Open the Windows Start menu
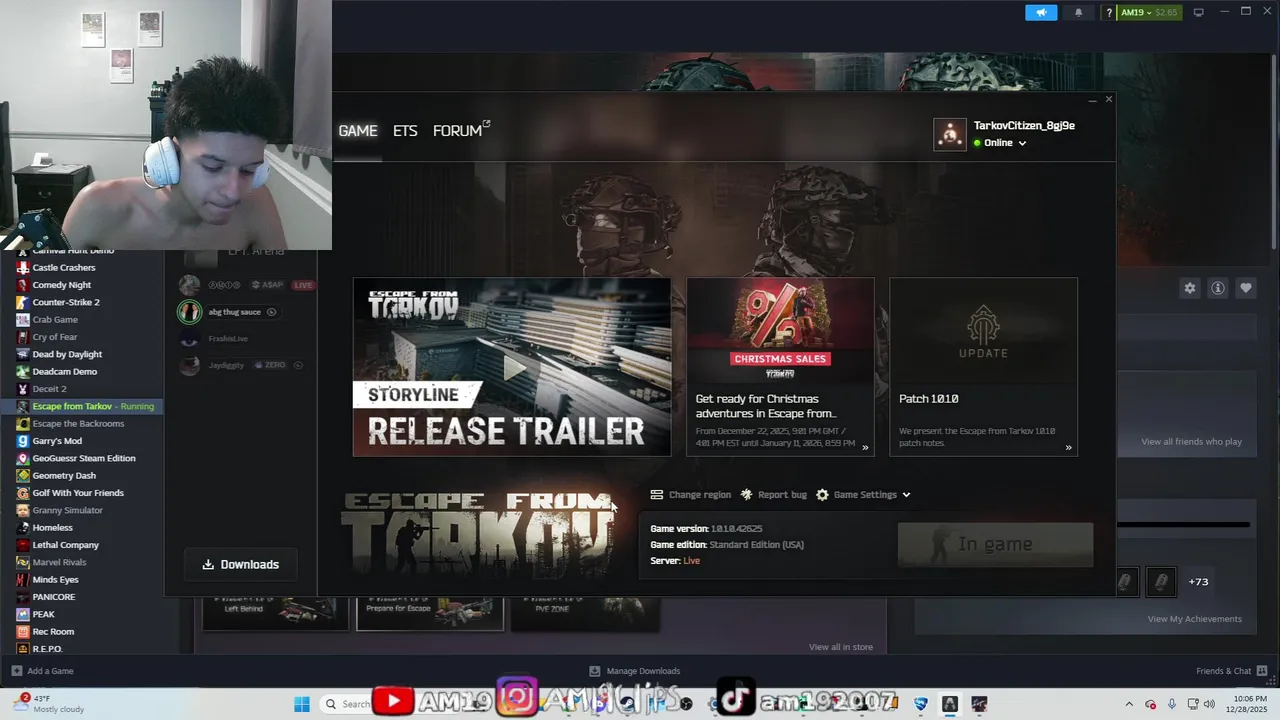This screenshot has width=1280, height=720. (x=302, y=704)
